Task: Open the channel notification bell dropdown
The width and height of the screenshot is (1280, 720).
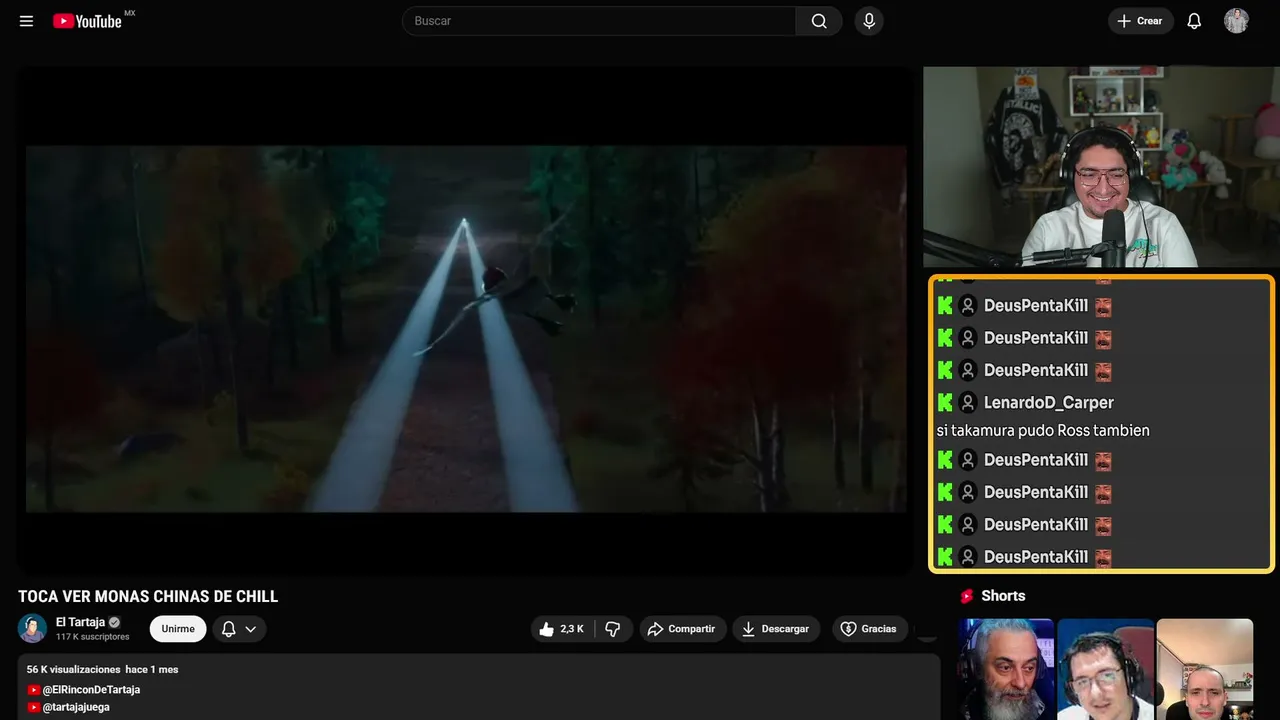Action: click(239, 629)
